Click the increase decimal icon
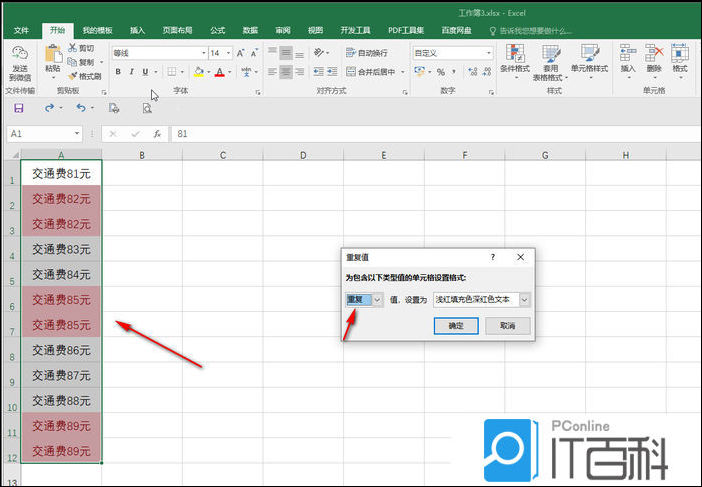This screenshot has width=702, height=487. [472, 72]
